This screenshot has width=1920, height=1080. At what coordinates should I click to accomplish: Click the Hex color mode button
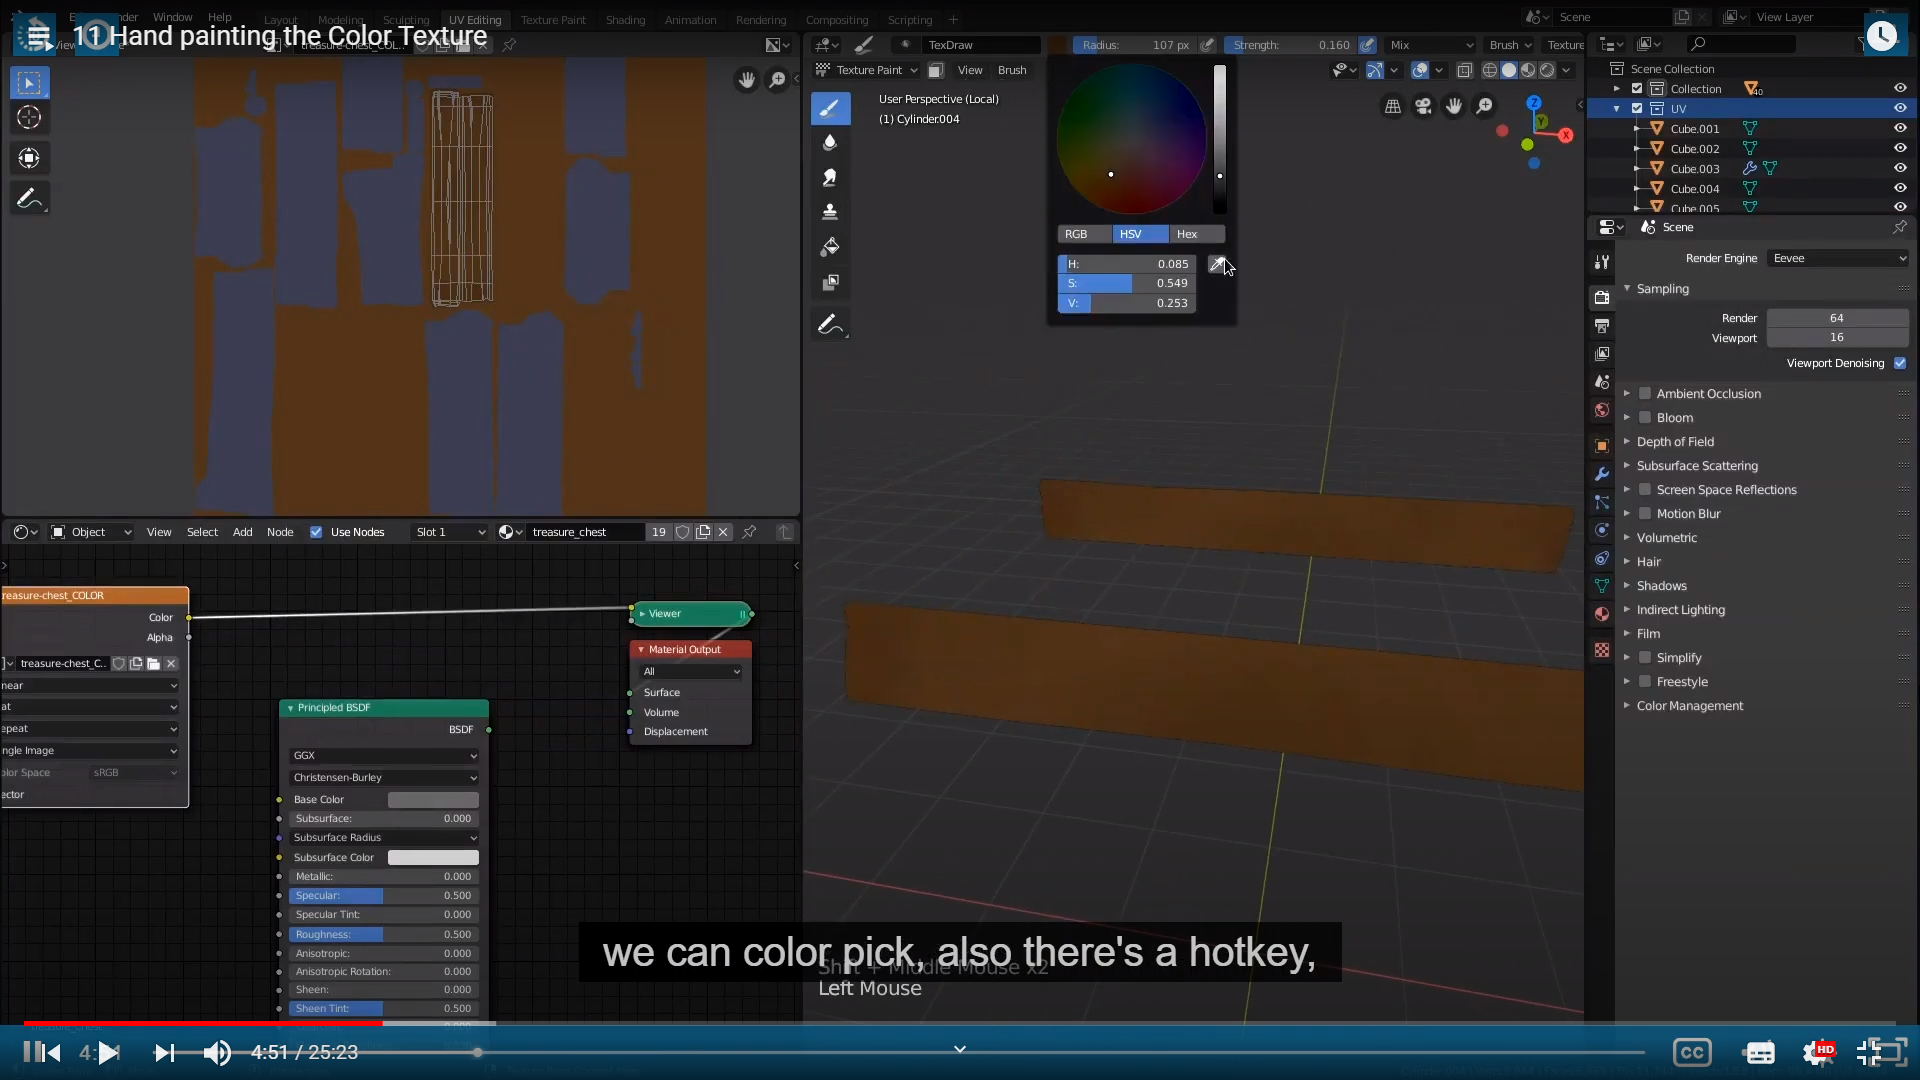pyautogui.click(x=1187, y=234)
